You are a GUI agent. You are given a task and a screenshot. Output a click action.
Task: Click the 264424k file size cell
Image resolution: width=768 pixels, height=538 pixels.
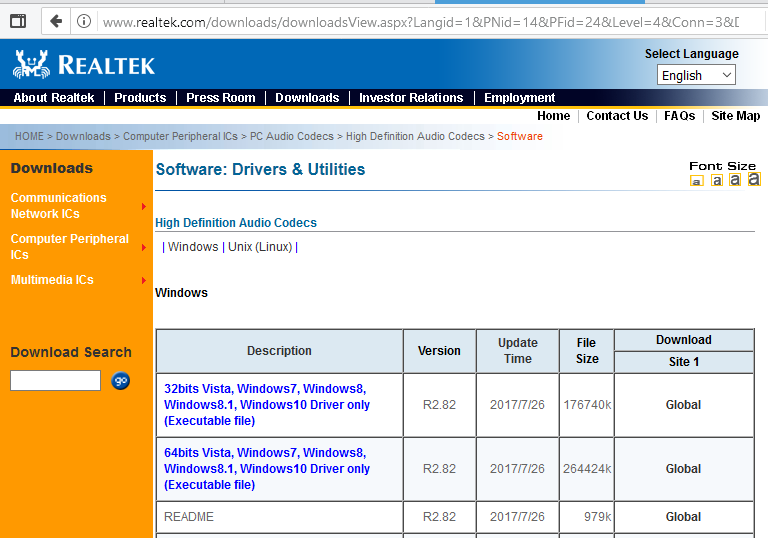click(587, 468)
